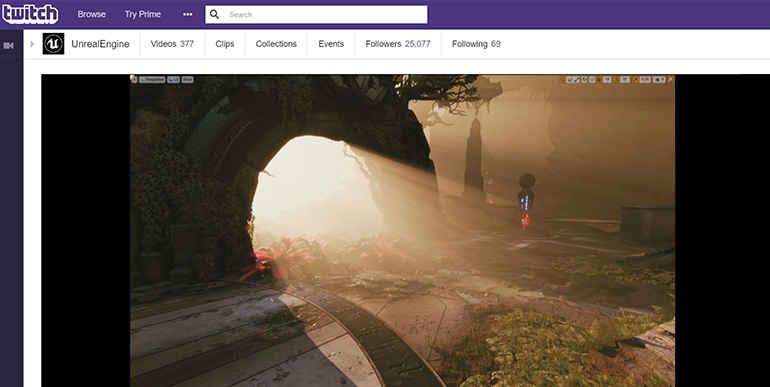770x387 pixels.
Task: Toggle scale snapping in viewport toolbar
Action: point(635,80)
